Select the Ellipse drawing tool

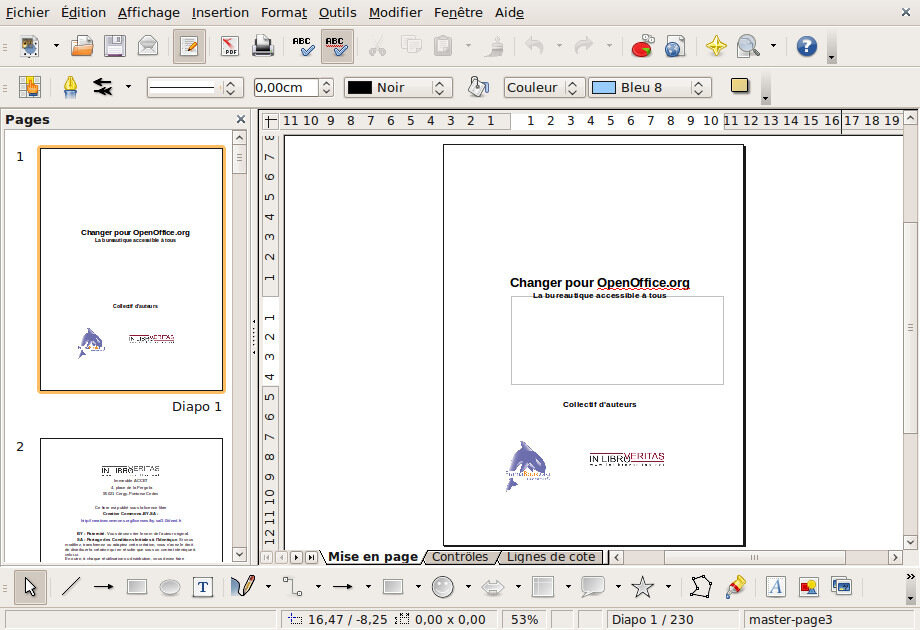pyautogui.click(x=170, y=587)
